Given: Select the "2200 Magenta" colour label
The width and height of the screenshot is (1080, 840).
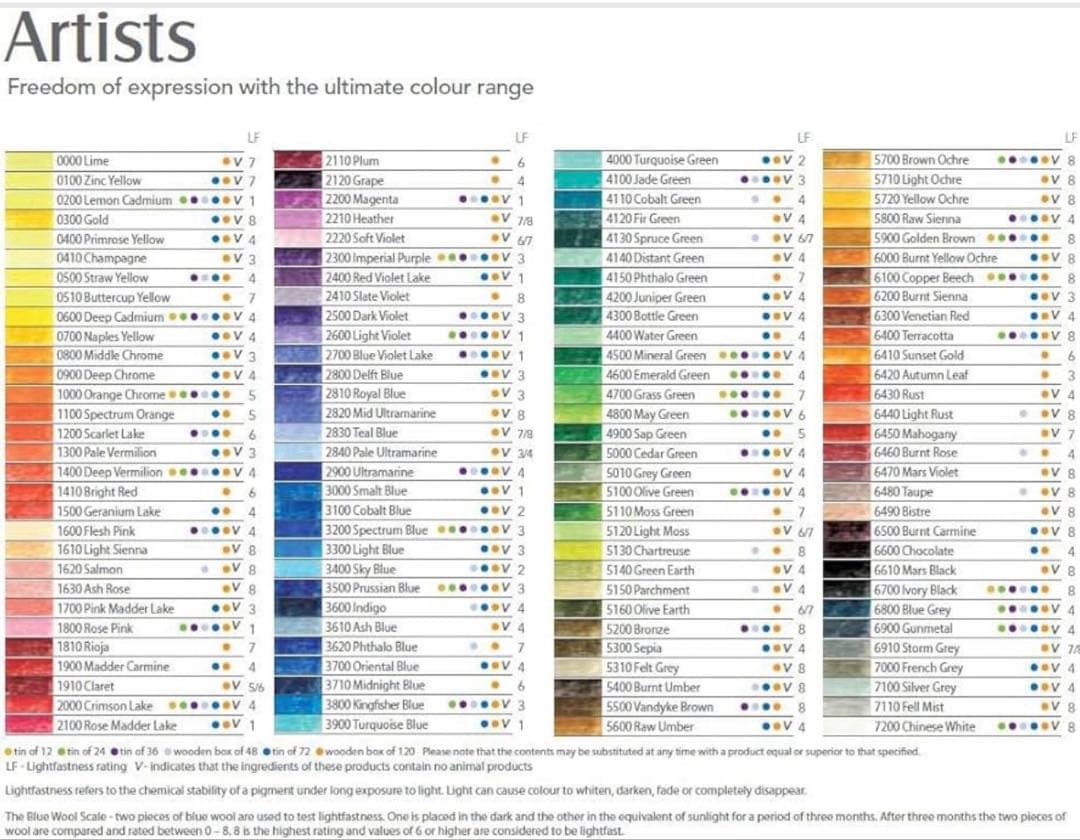Looking at the screenshot, I should coord(362,200).
